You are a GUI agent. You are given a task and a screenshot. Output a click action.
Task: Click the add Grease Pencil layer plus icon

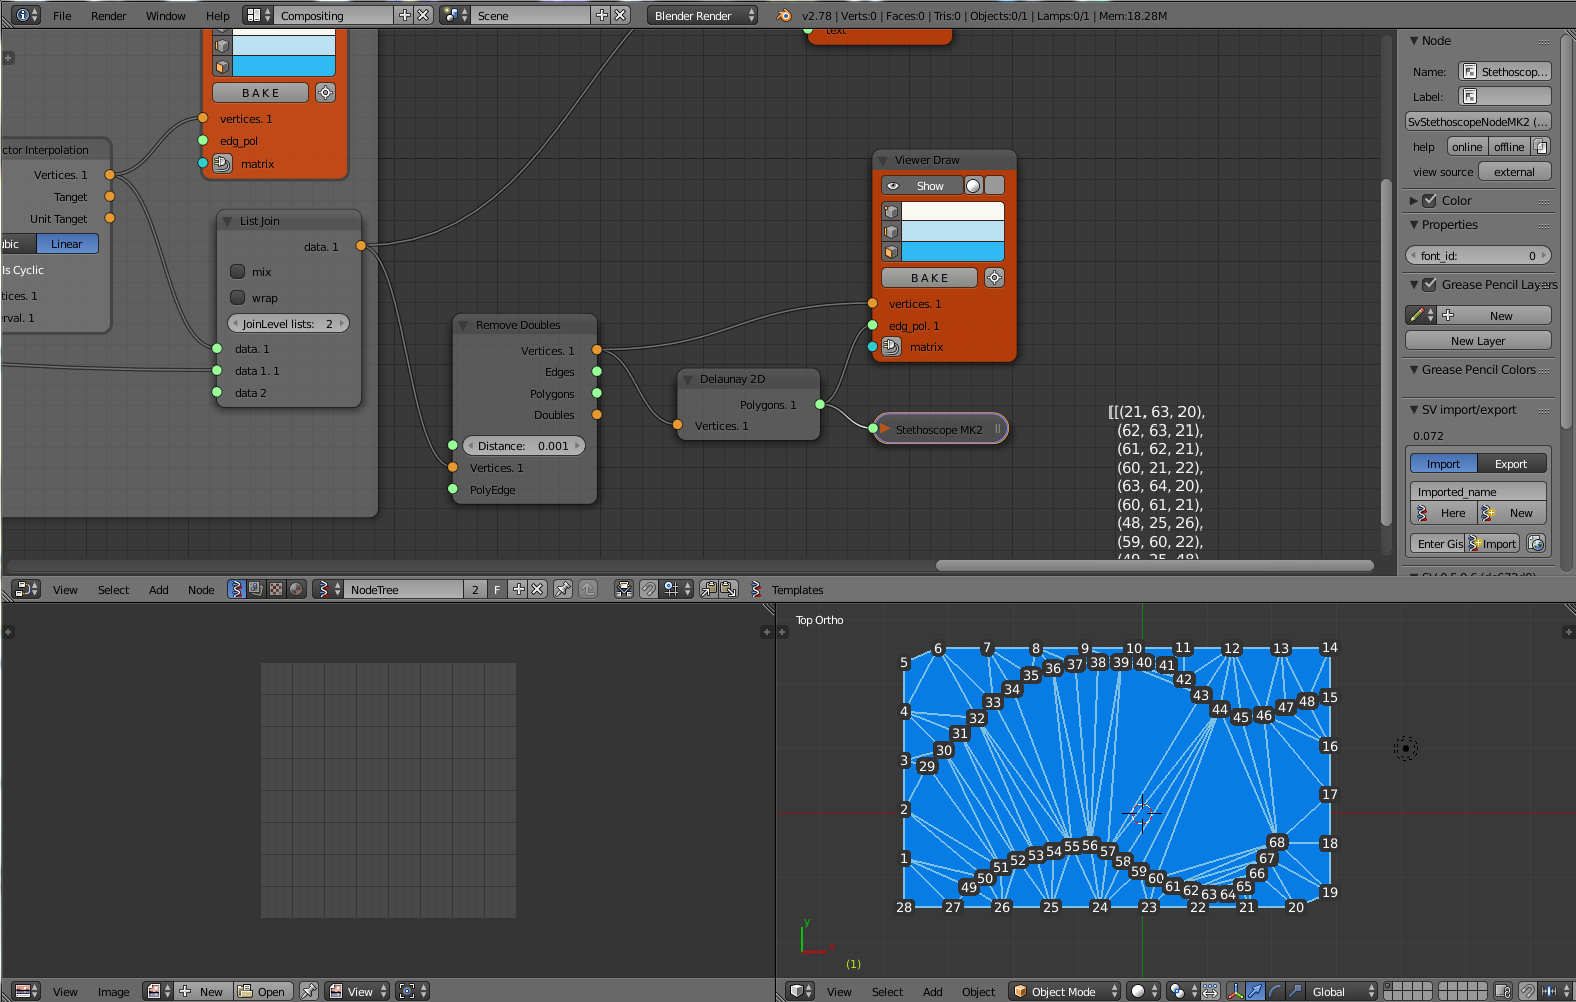(1447, 315)
